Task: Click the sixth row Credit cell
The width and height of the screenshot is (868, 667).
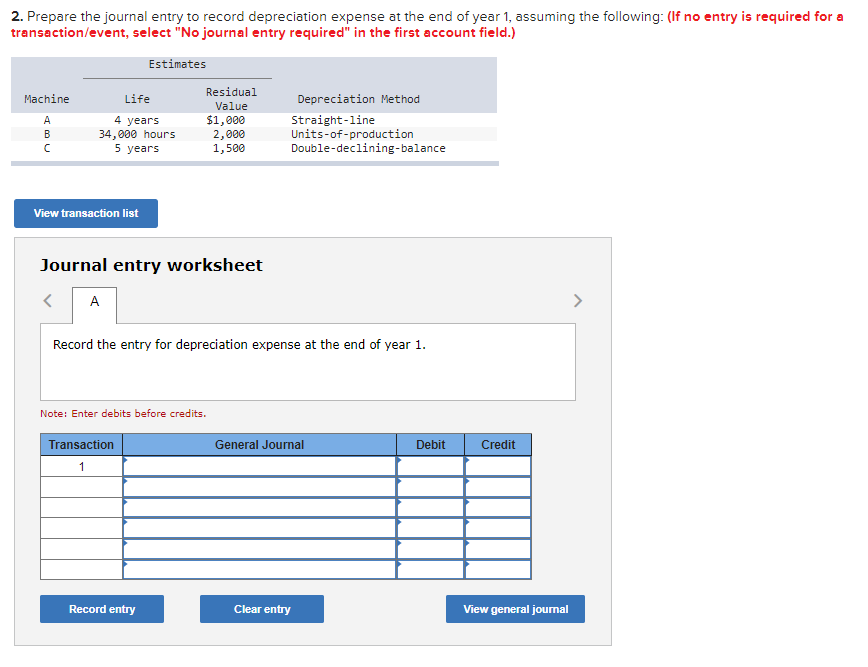Action: pos(498,570)
